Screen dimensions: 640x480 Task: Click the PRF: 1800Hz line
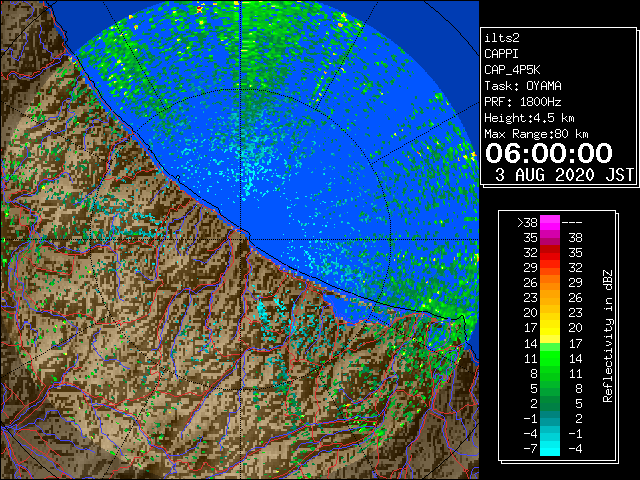click(x=523, y=102)
